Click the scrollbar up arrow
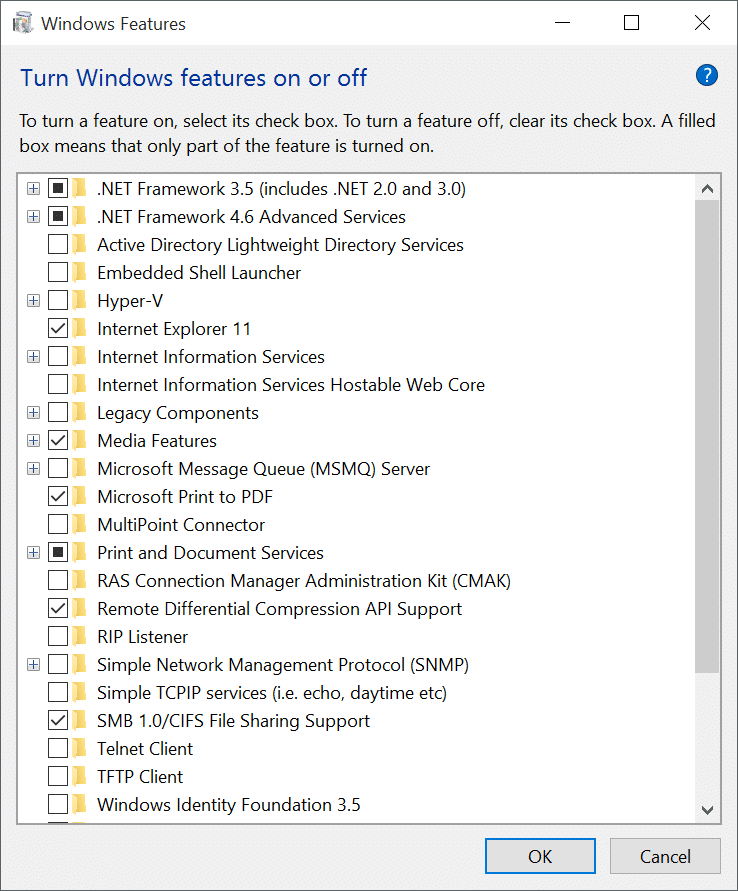Image resolution: width=738 pixels, height=891 pixels. (x=707, y=188)
